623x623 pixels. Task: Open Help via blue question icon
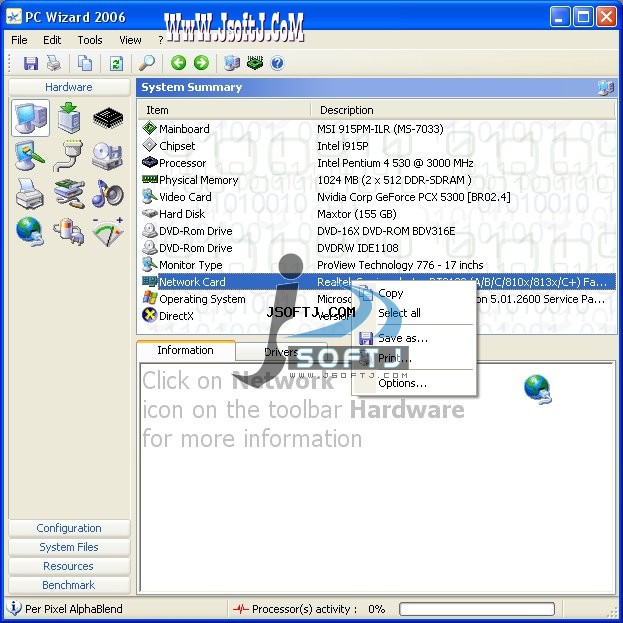click(x=277, y=63)
